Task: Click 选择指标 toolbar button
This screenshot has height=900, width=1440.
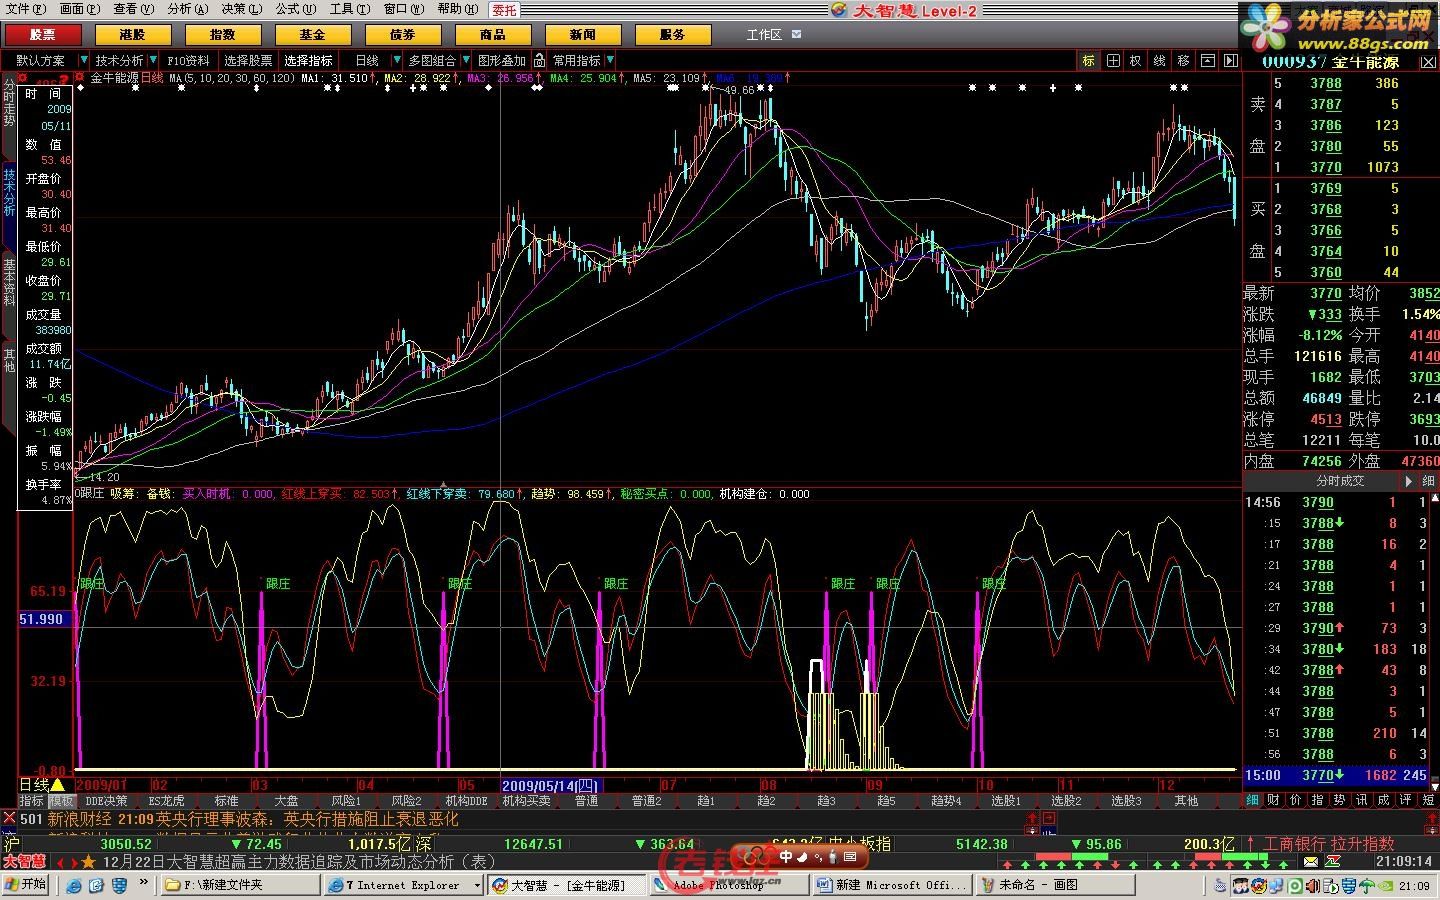Action: (308, 61)
